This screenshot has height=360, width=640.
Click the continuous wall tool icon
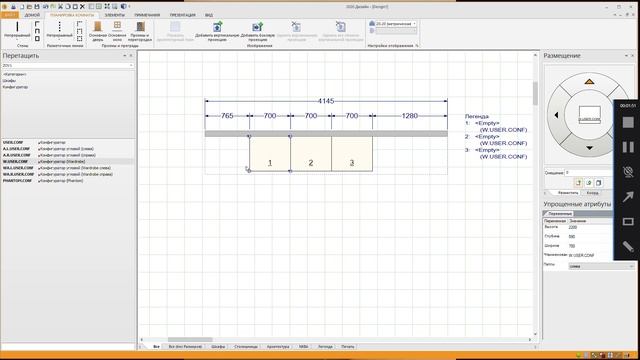[17, 27]
